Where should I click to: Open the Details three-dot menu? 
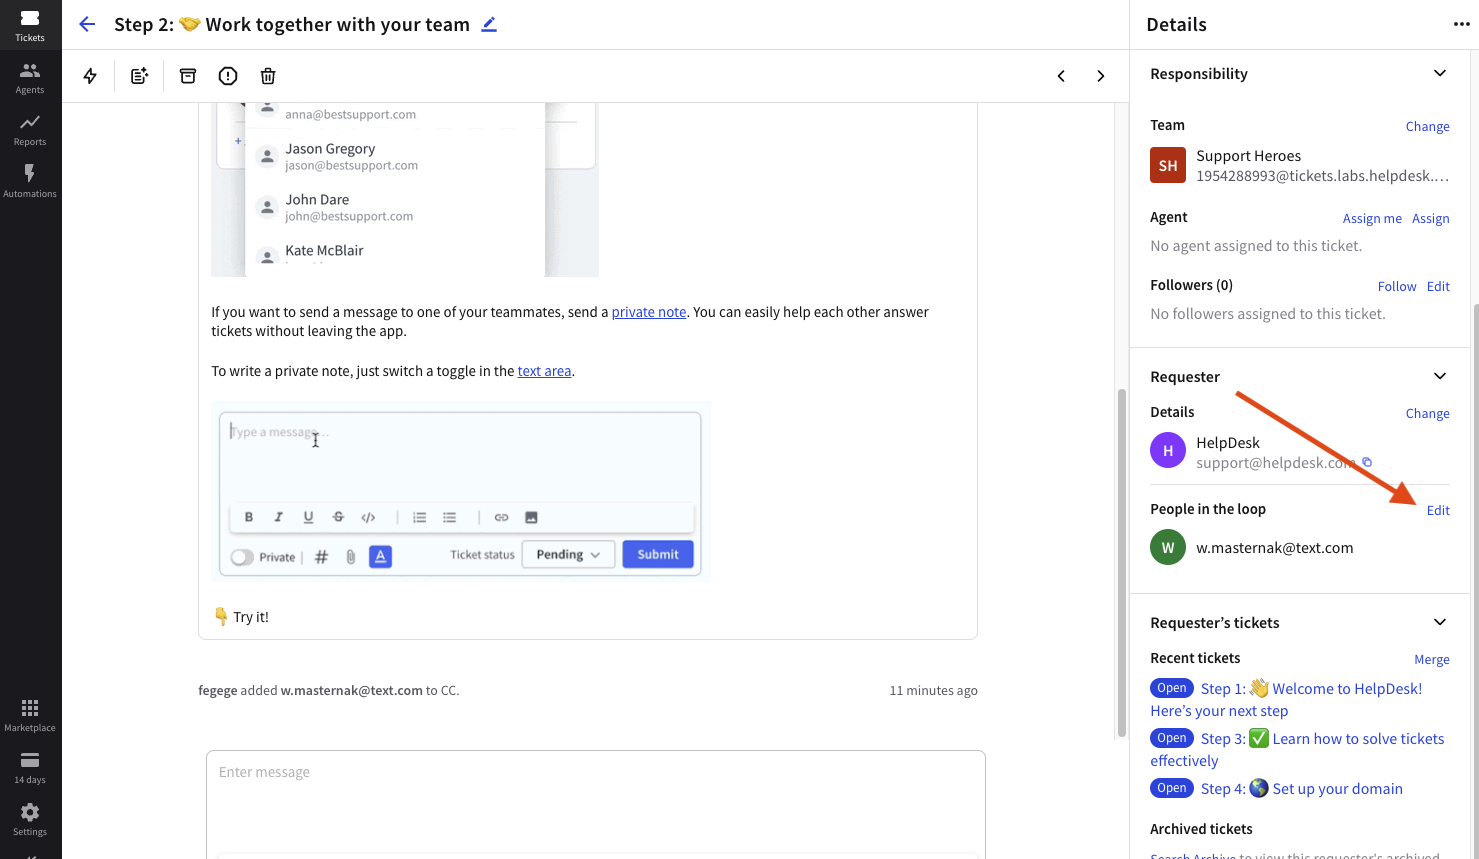1461,24
